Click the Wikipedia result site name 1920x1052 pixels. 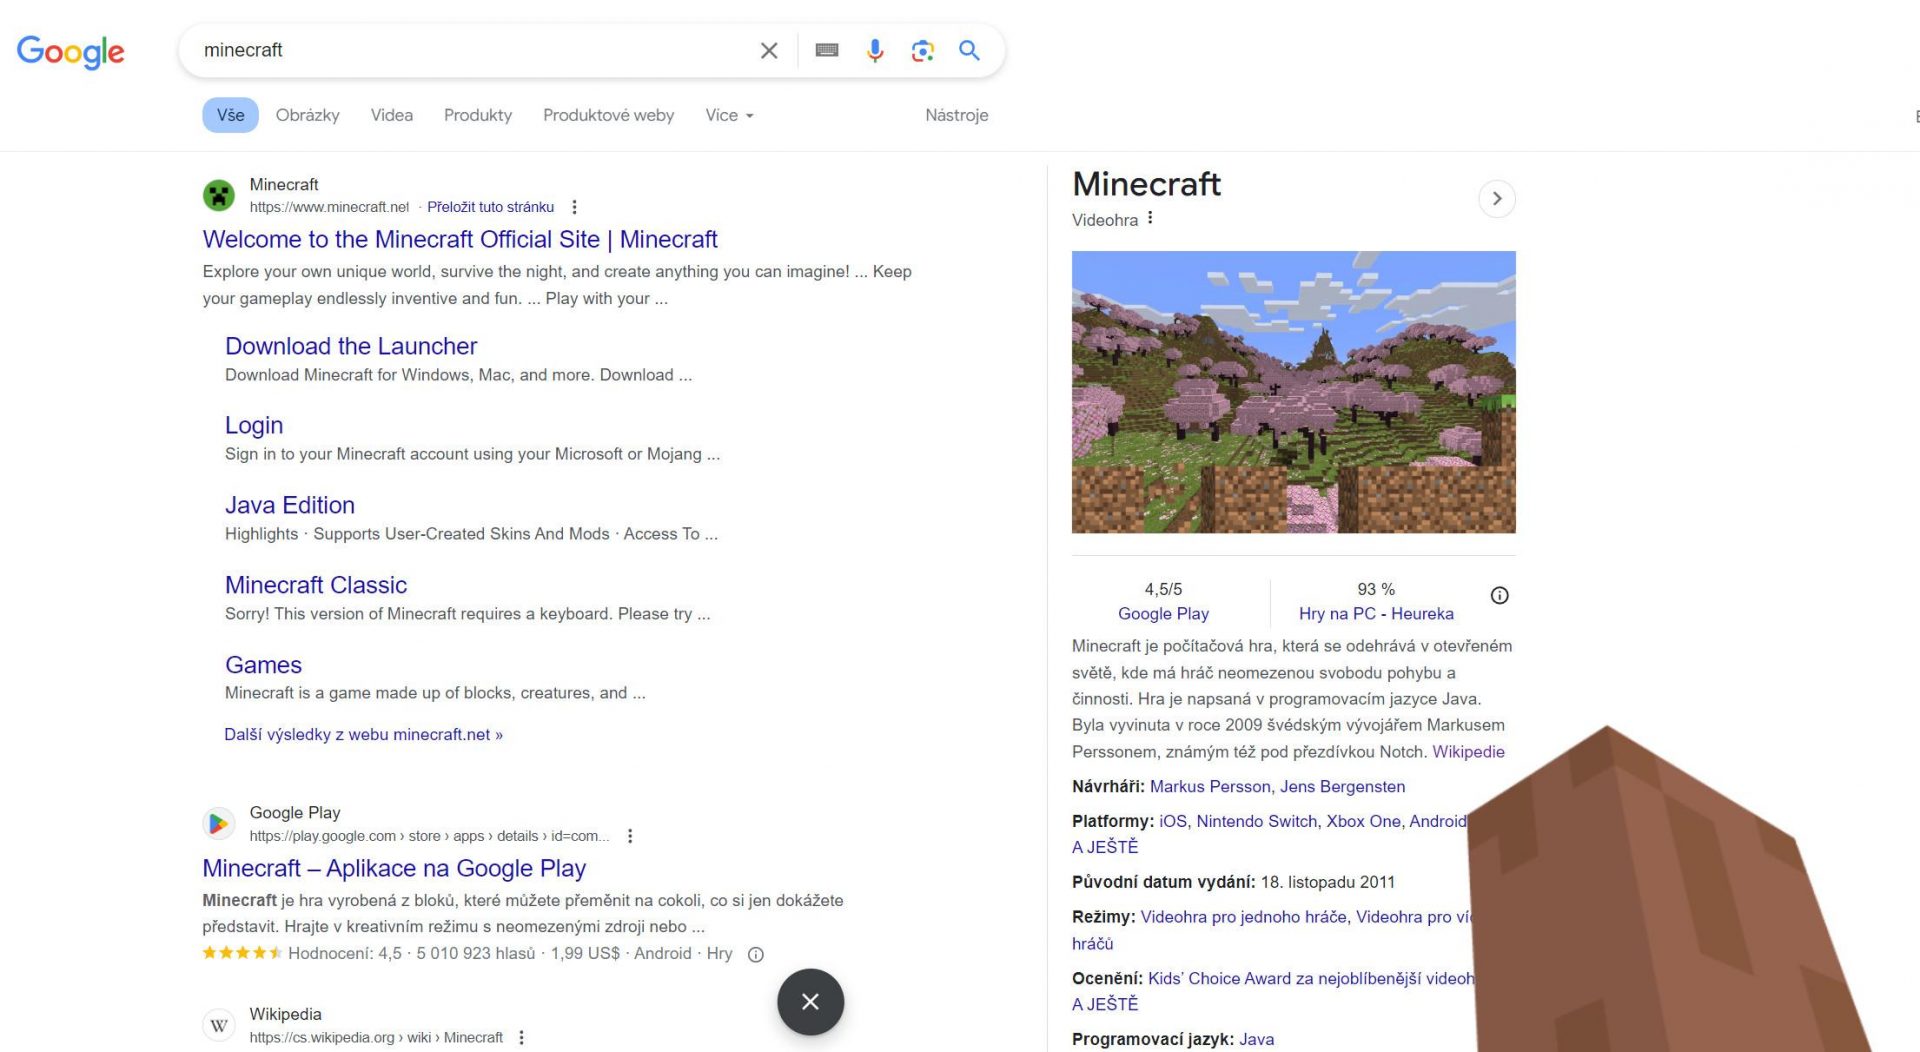click(285, 1014)
